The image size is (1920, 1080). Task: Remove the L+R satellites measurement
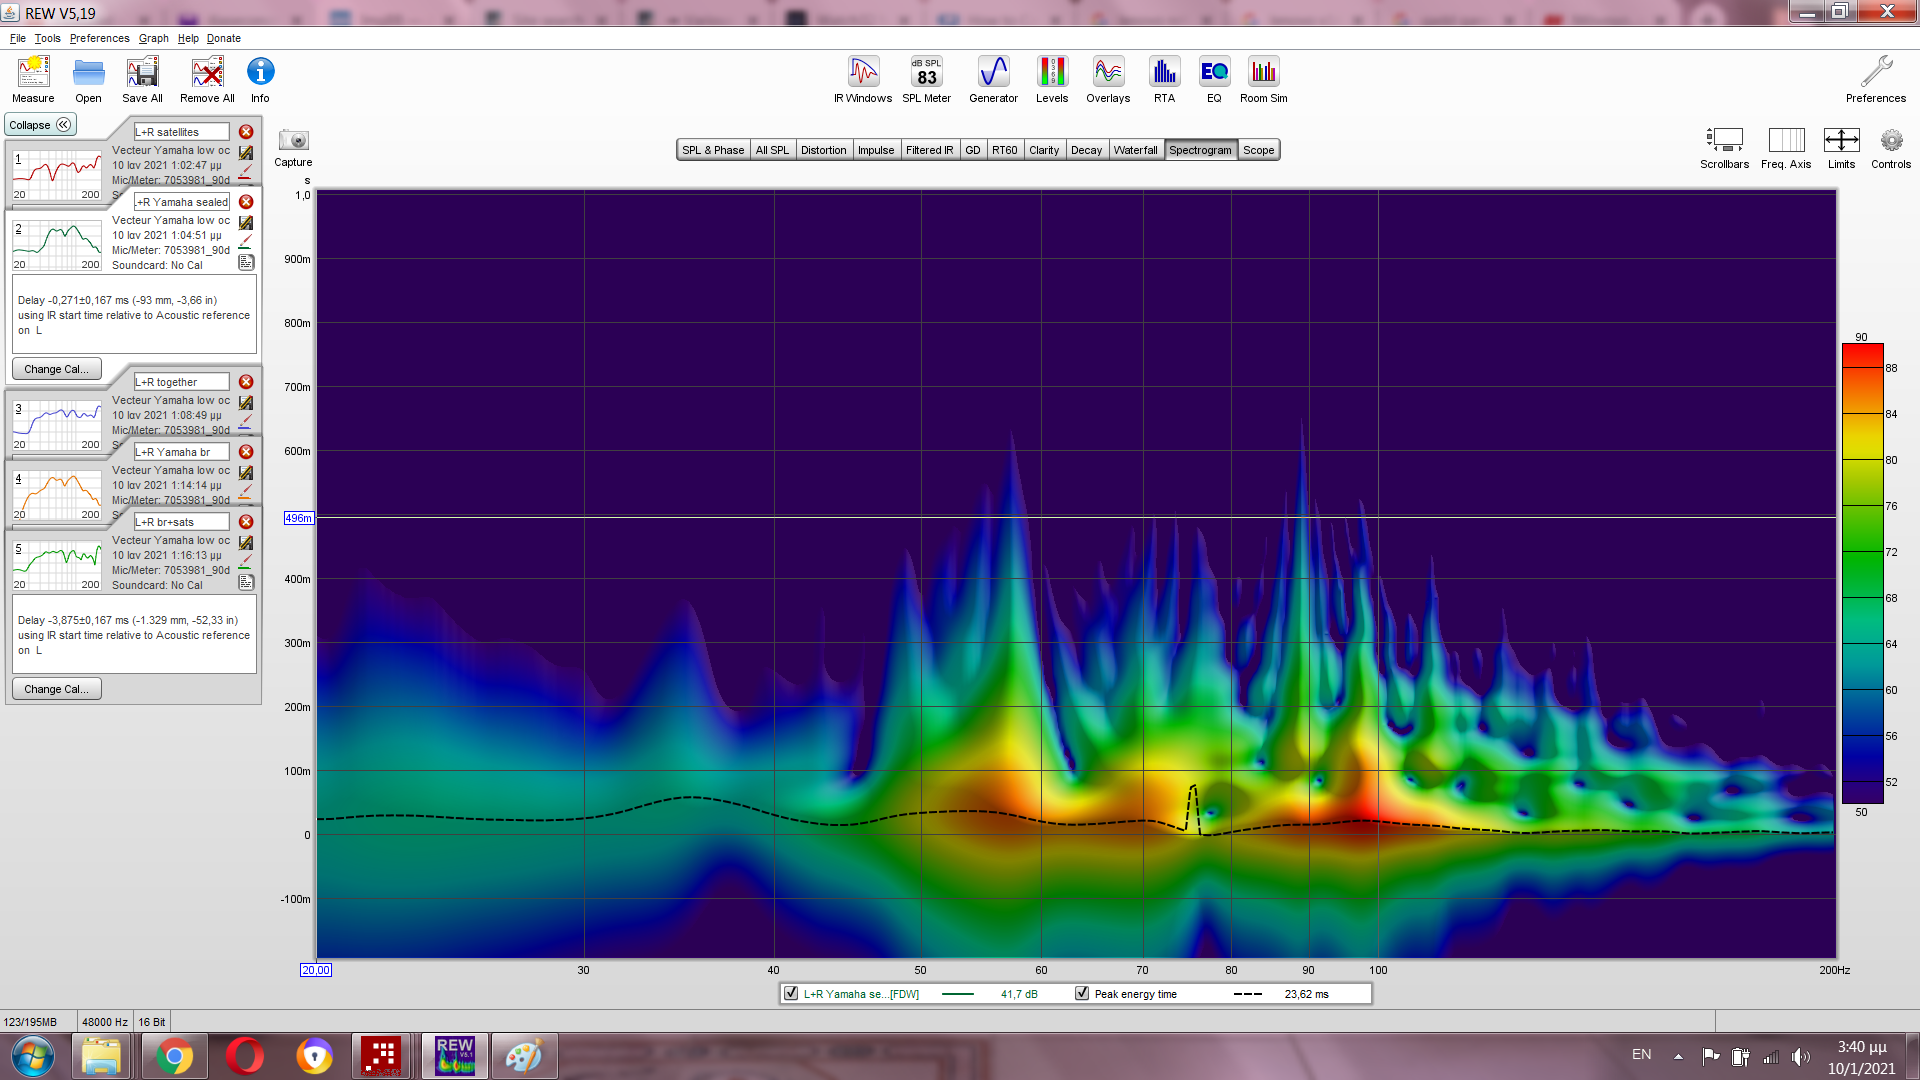(x=246, y=132)
